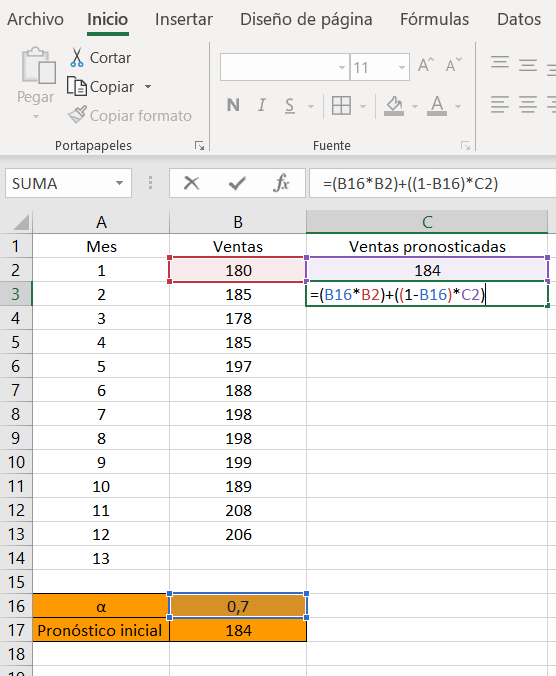Toggle bold N formatting

coord(233,105)
